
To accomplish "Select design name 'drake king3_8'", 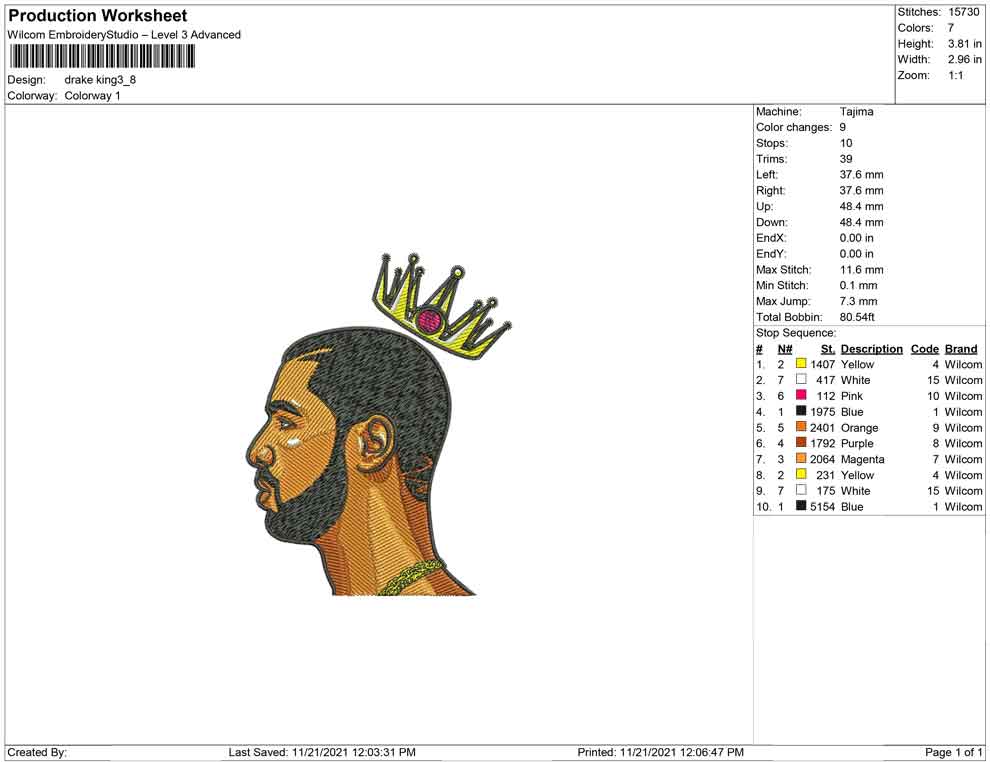I will (x=100, y=80).
